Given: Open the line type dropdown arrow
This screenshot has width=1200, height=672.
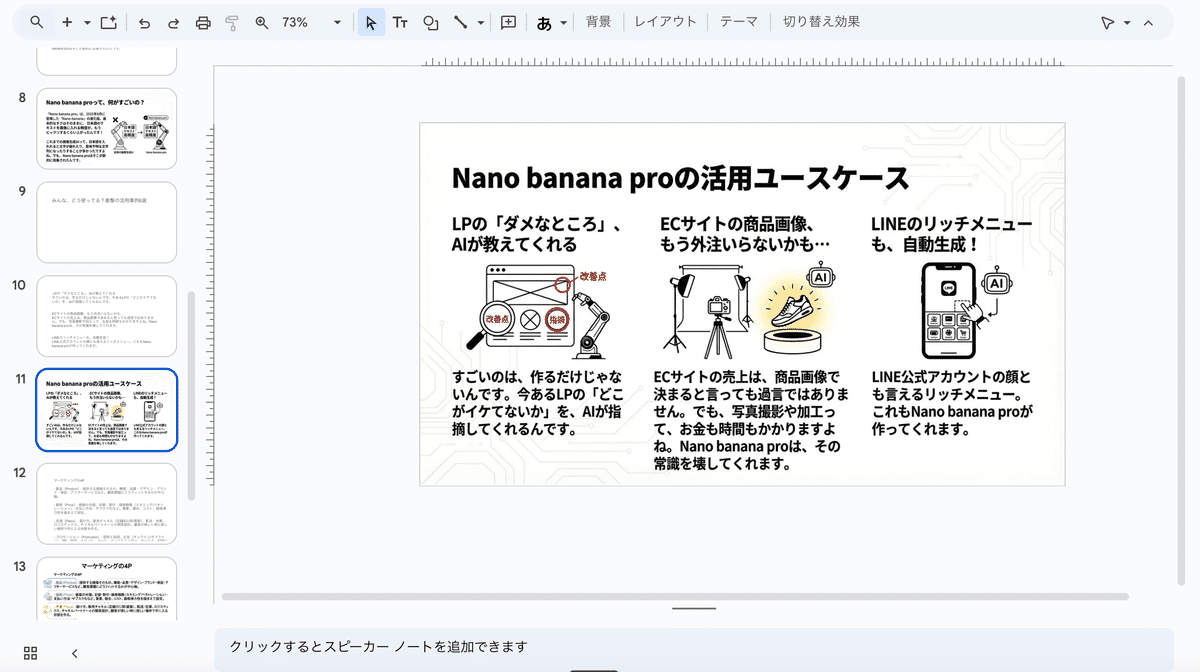Looking at the screenshot, I should [481, 22].
